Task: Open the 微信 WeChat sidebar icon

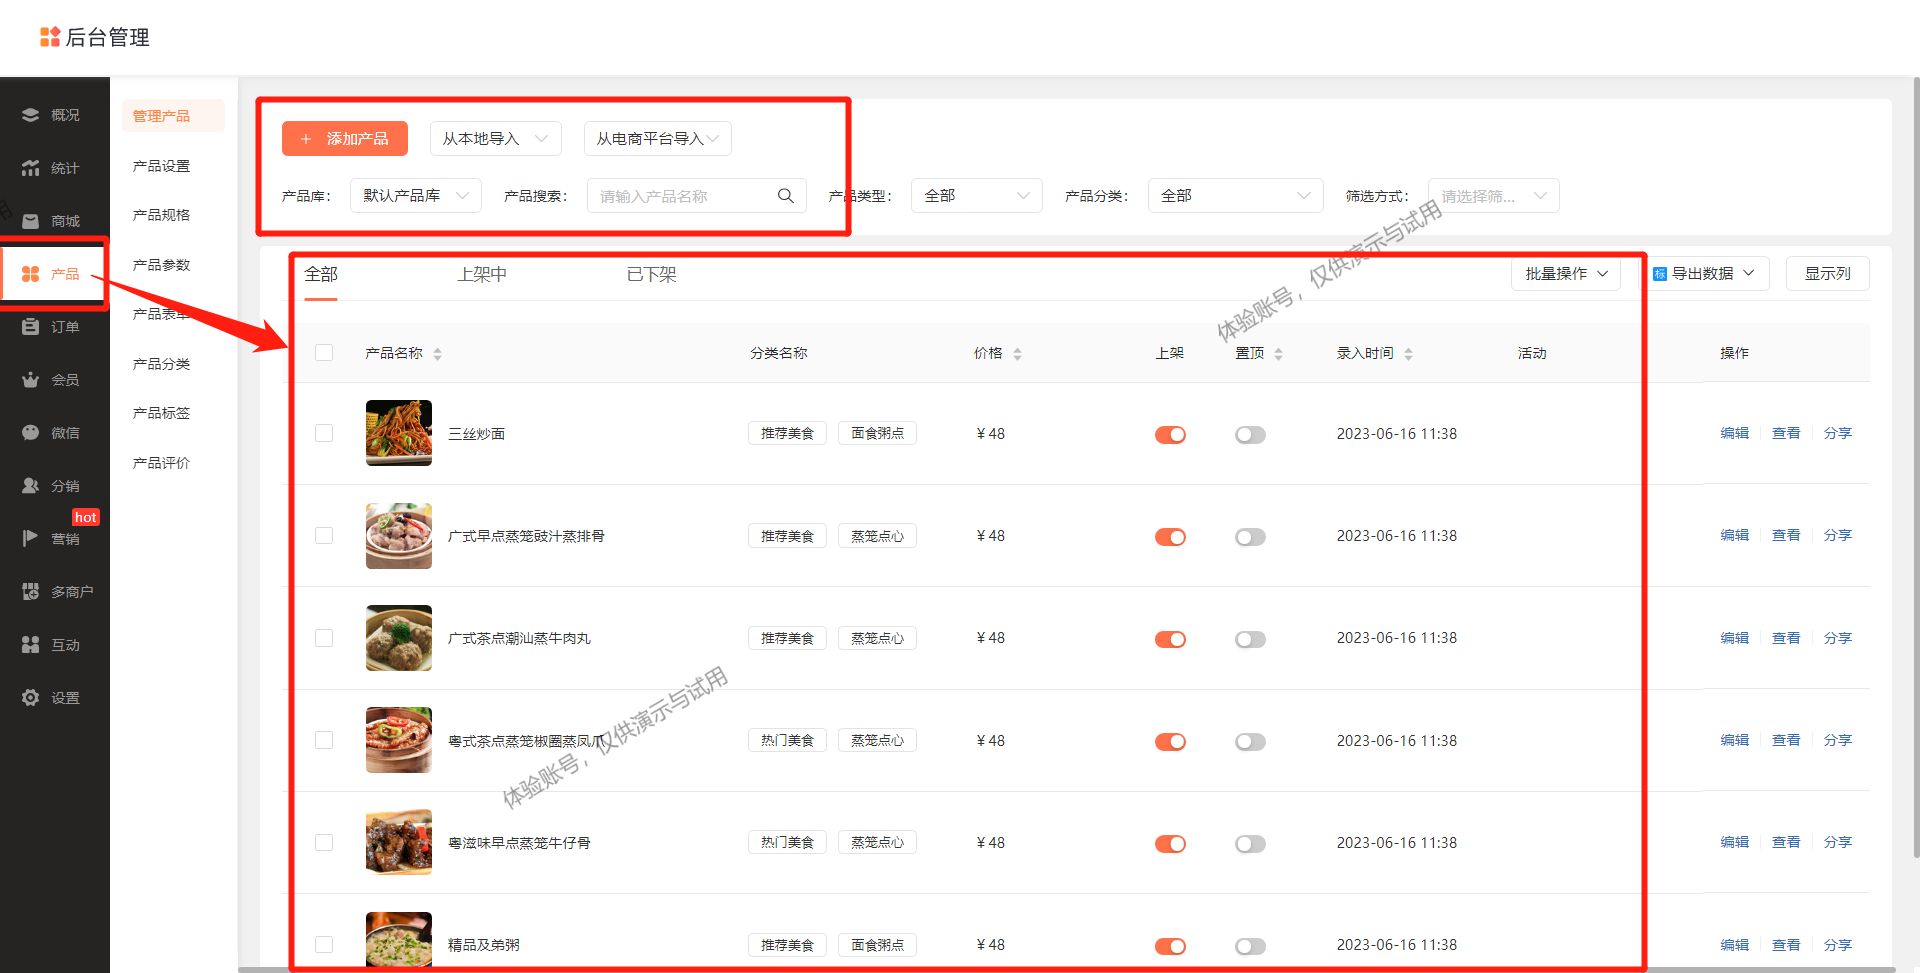Action: pyautogui.click(x=31, y=433)
